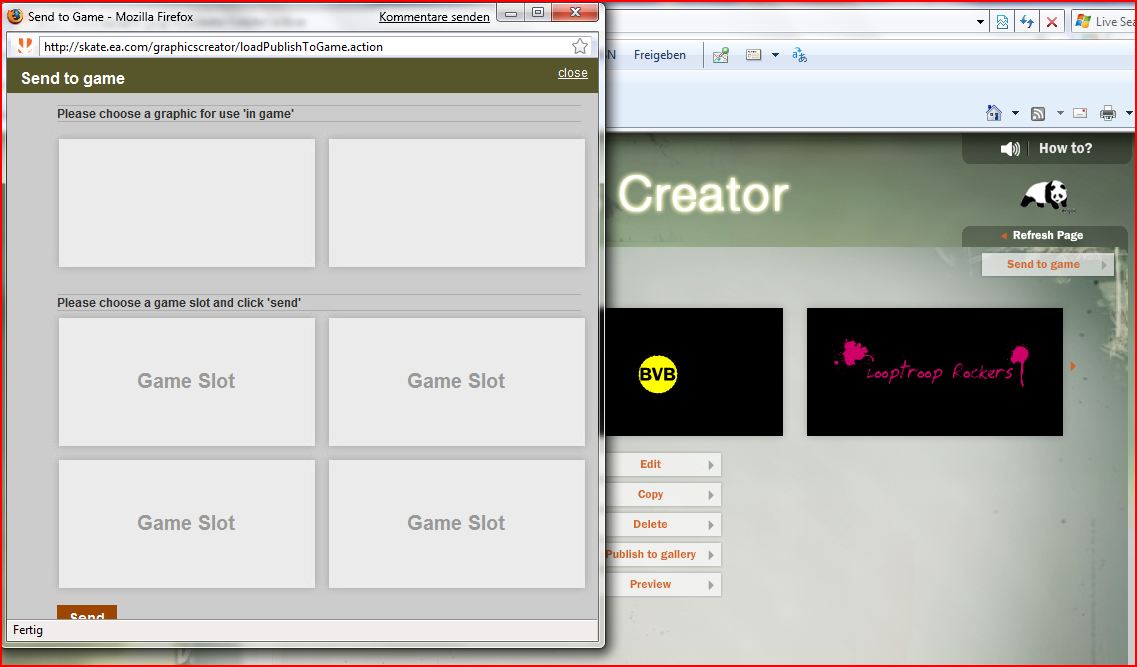Click the translate icon in toolbar
The width and height of the screenshot is (1137, 667).
(799, 55)
